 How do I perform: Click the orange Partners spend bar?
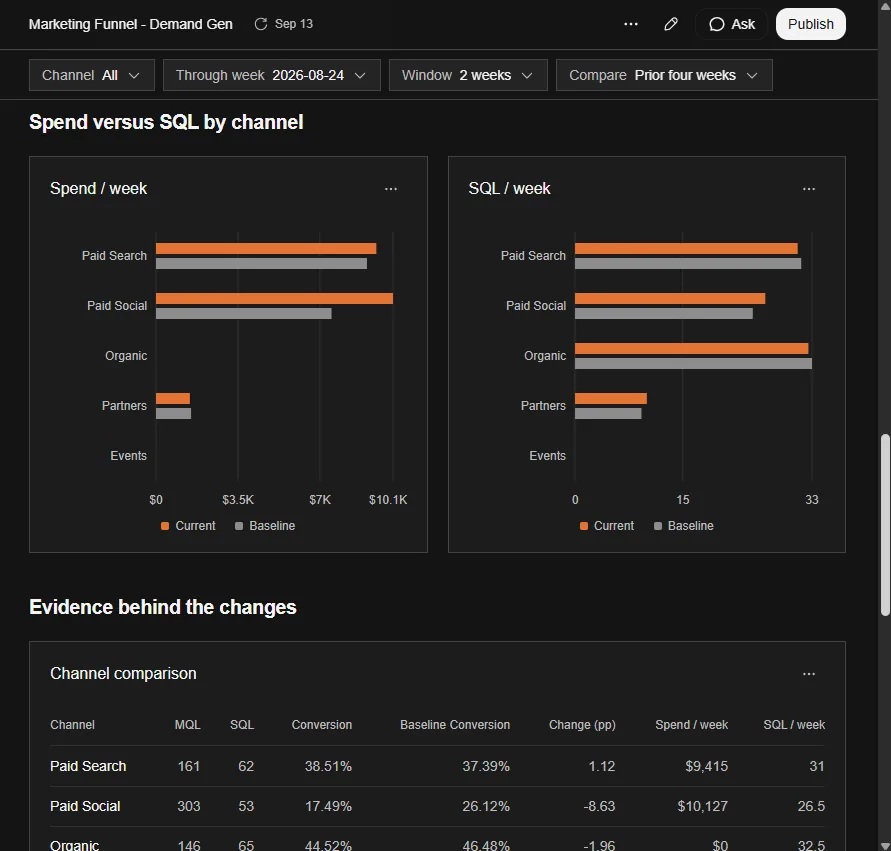(173, 399)
